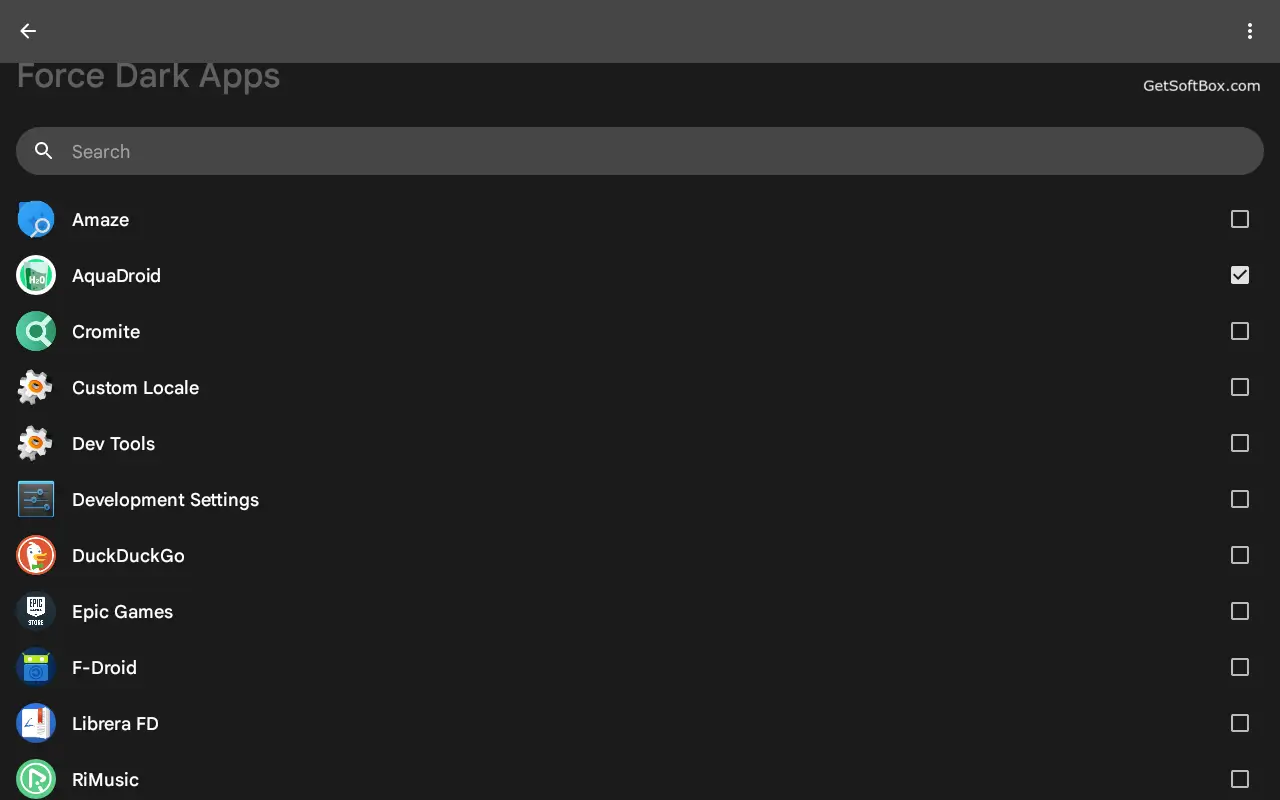Click the AquaDroid water glass icon

[36, 276]
